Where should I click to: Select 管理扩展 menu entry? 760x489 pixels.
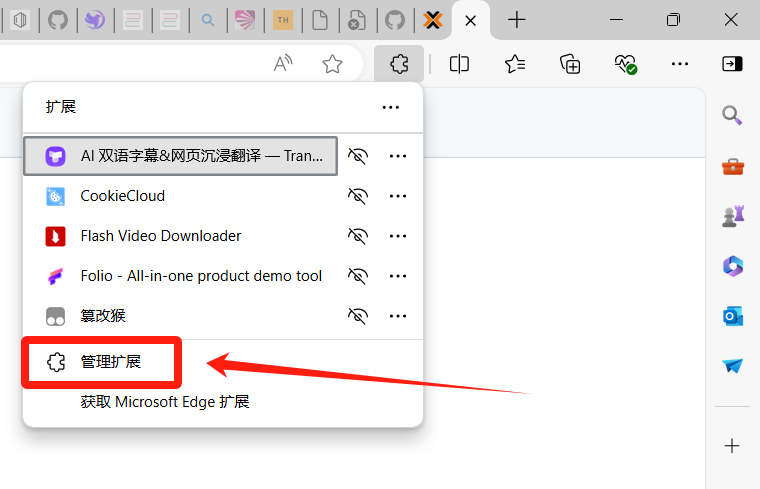pos(111,362)
